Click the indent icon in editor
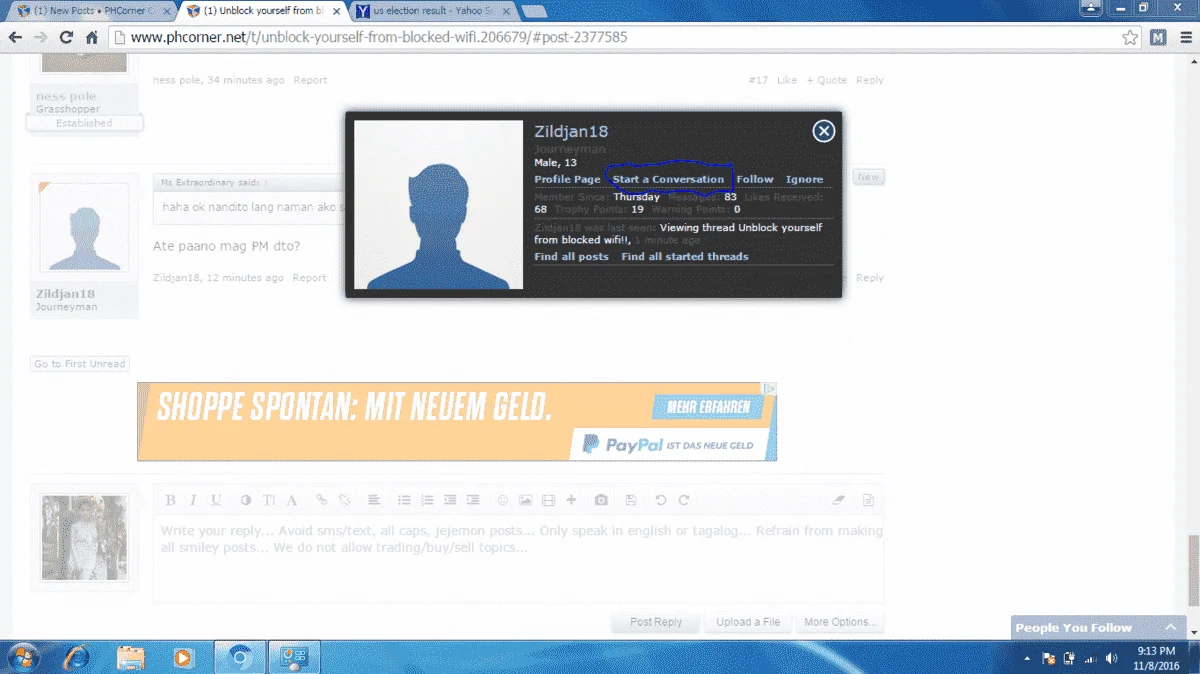The height and width of the screenshot is (674, 1200). pyautogui.click(x=473, y=500)
